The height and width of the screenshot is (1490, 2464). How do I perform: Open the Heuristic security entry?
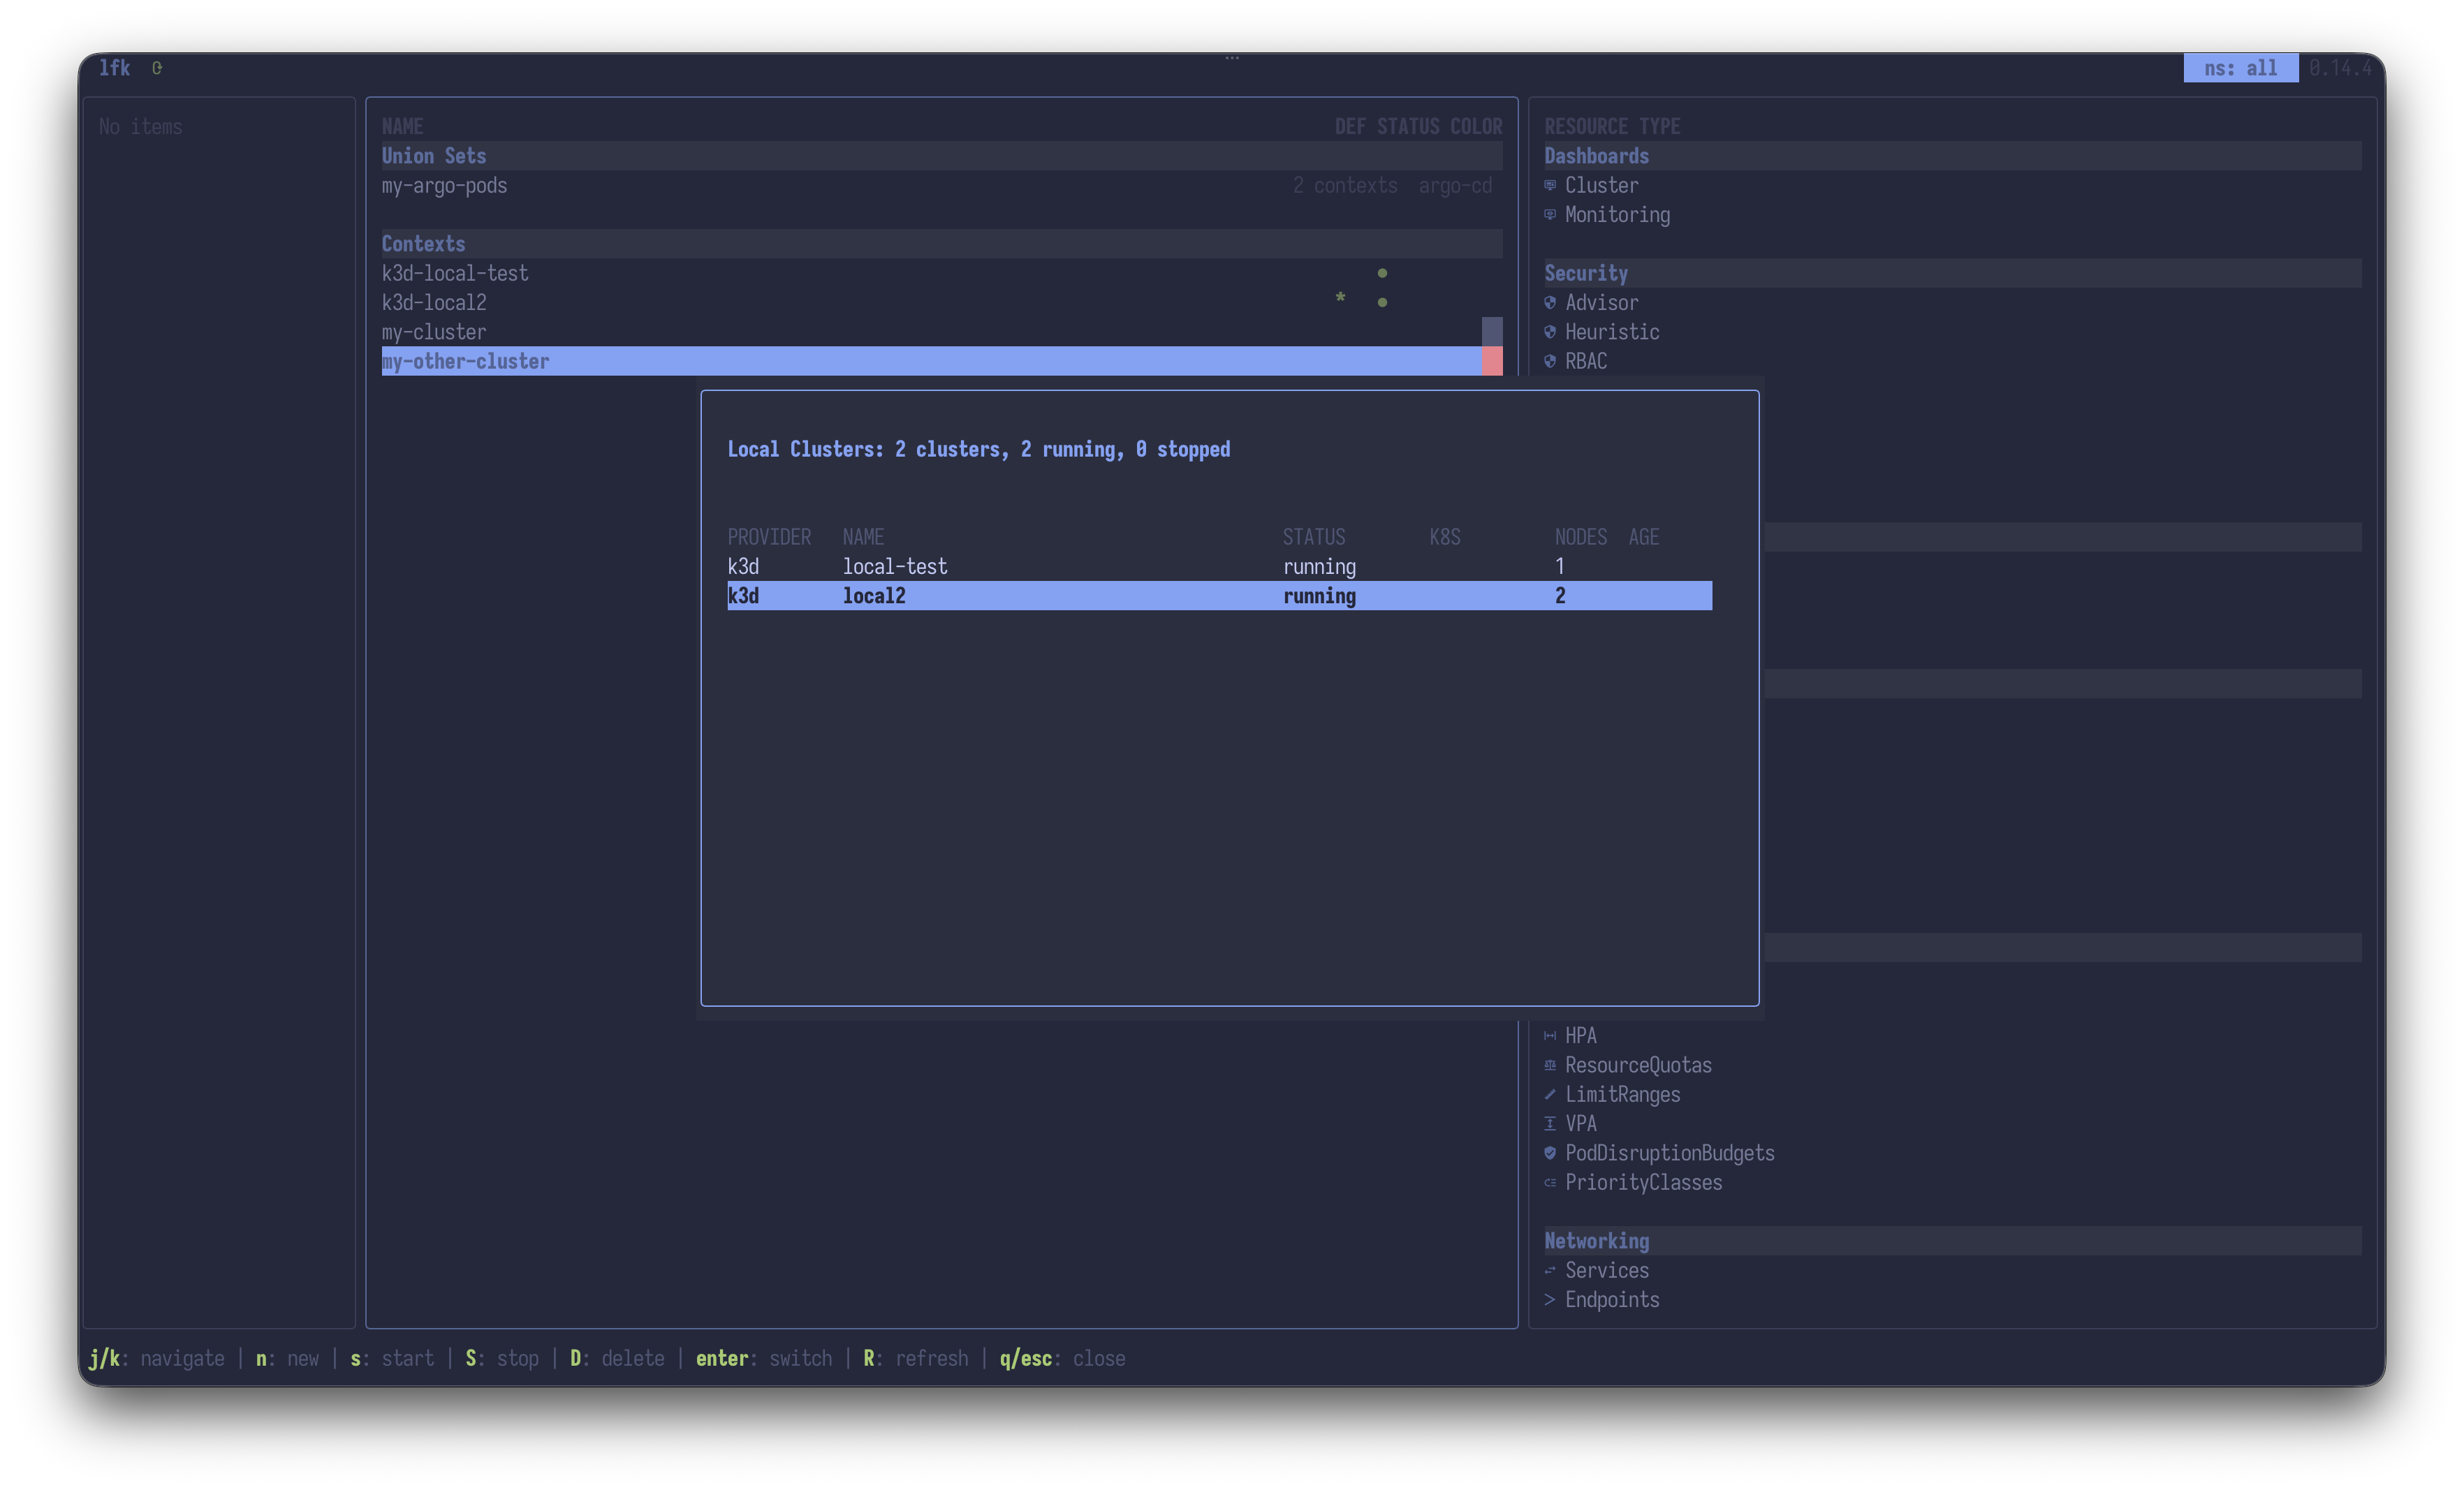coord(1612,331)
